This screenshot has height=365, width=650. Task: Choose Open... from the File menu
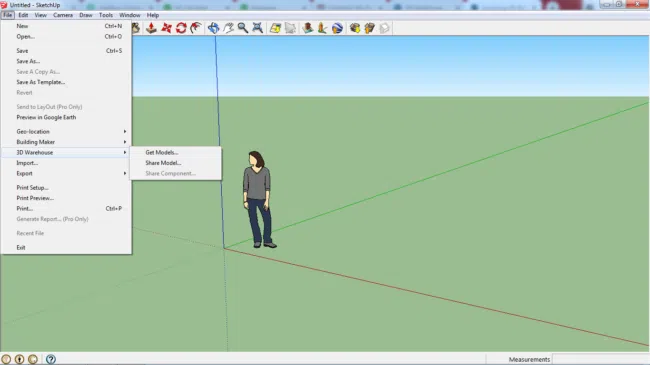66,36
